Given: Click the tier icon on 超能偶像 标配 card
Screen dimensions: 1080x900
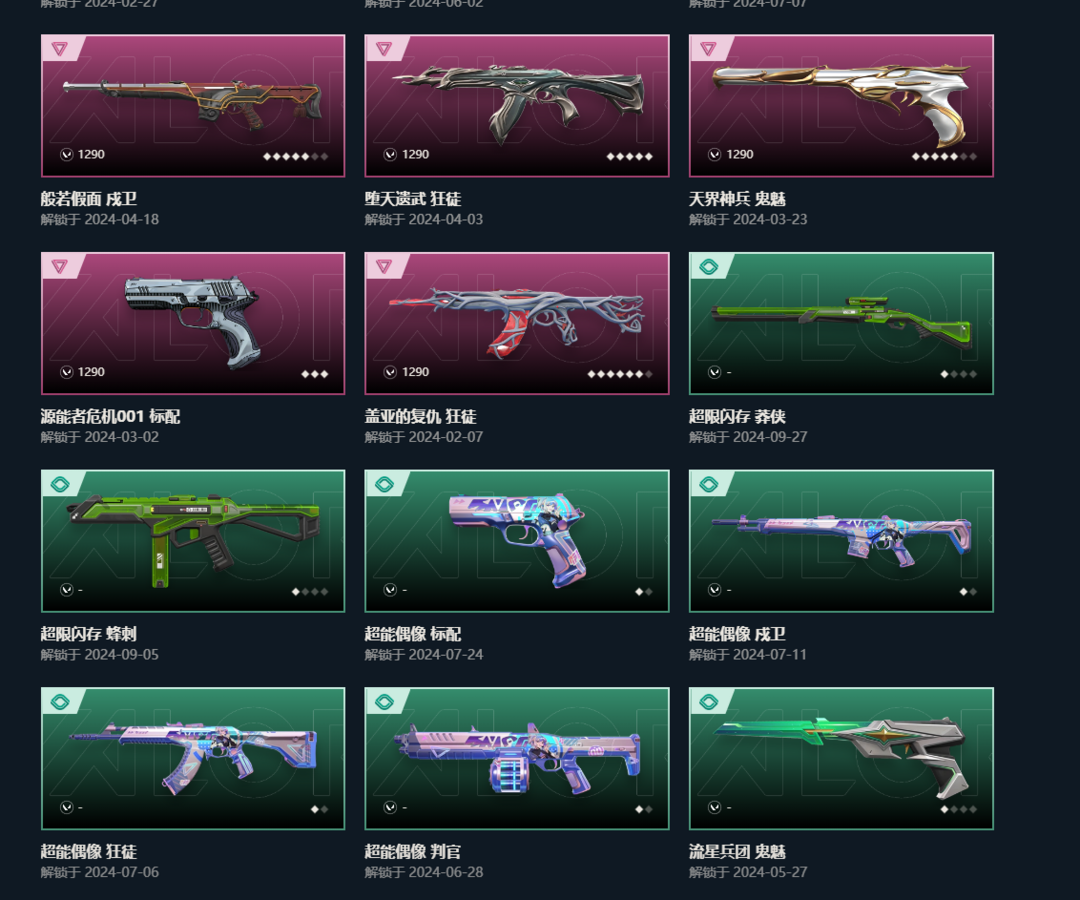Looking at the screenshot, I should tap(384, 484).
